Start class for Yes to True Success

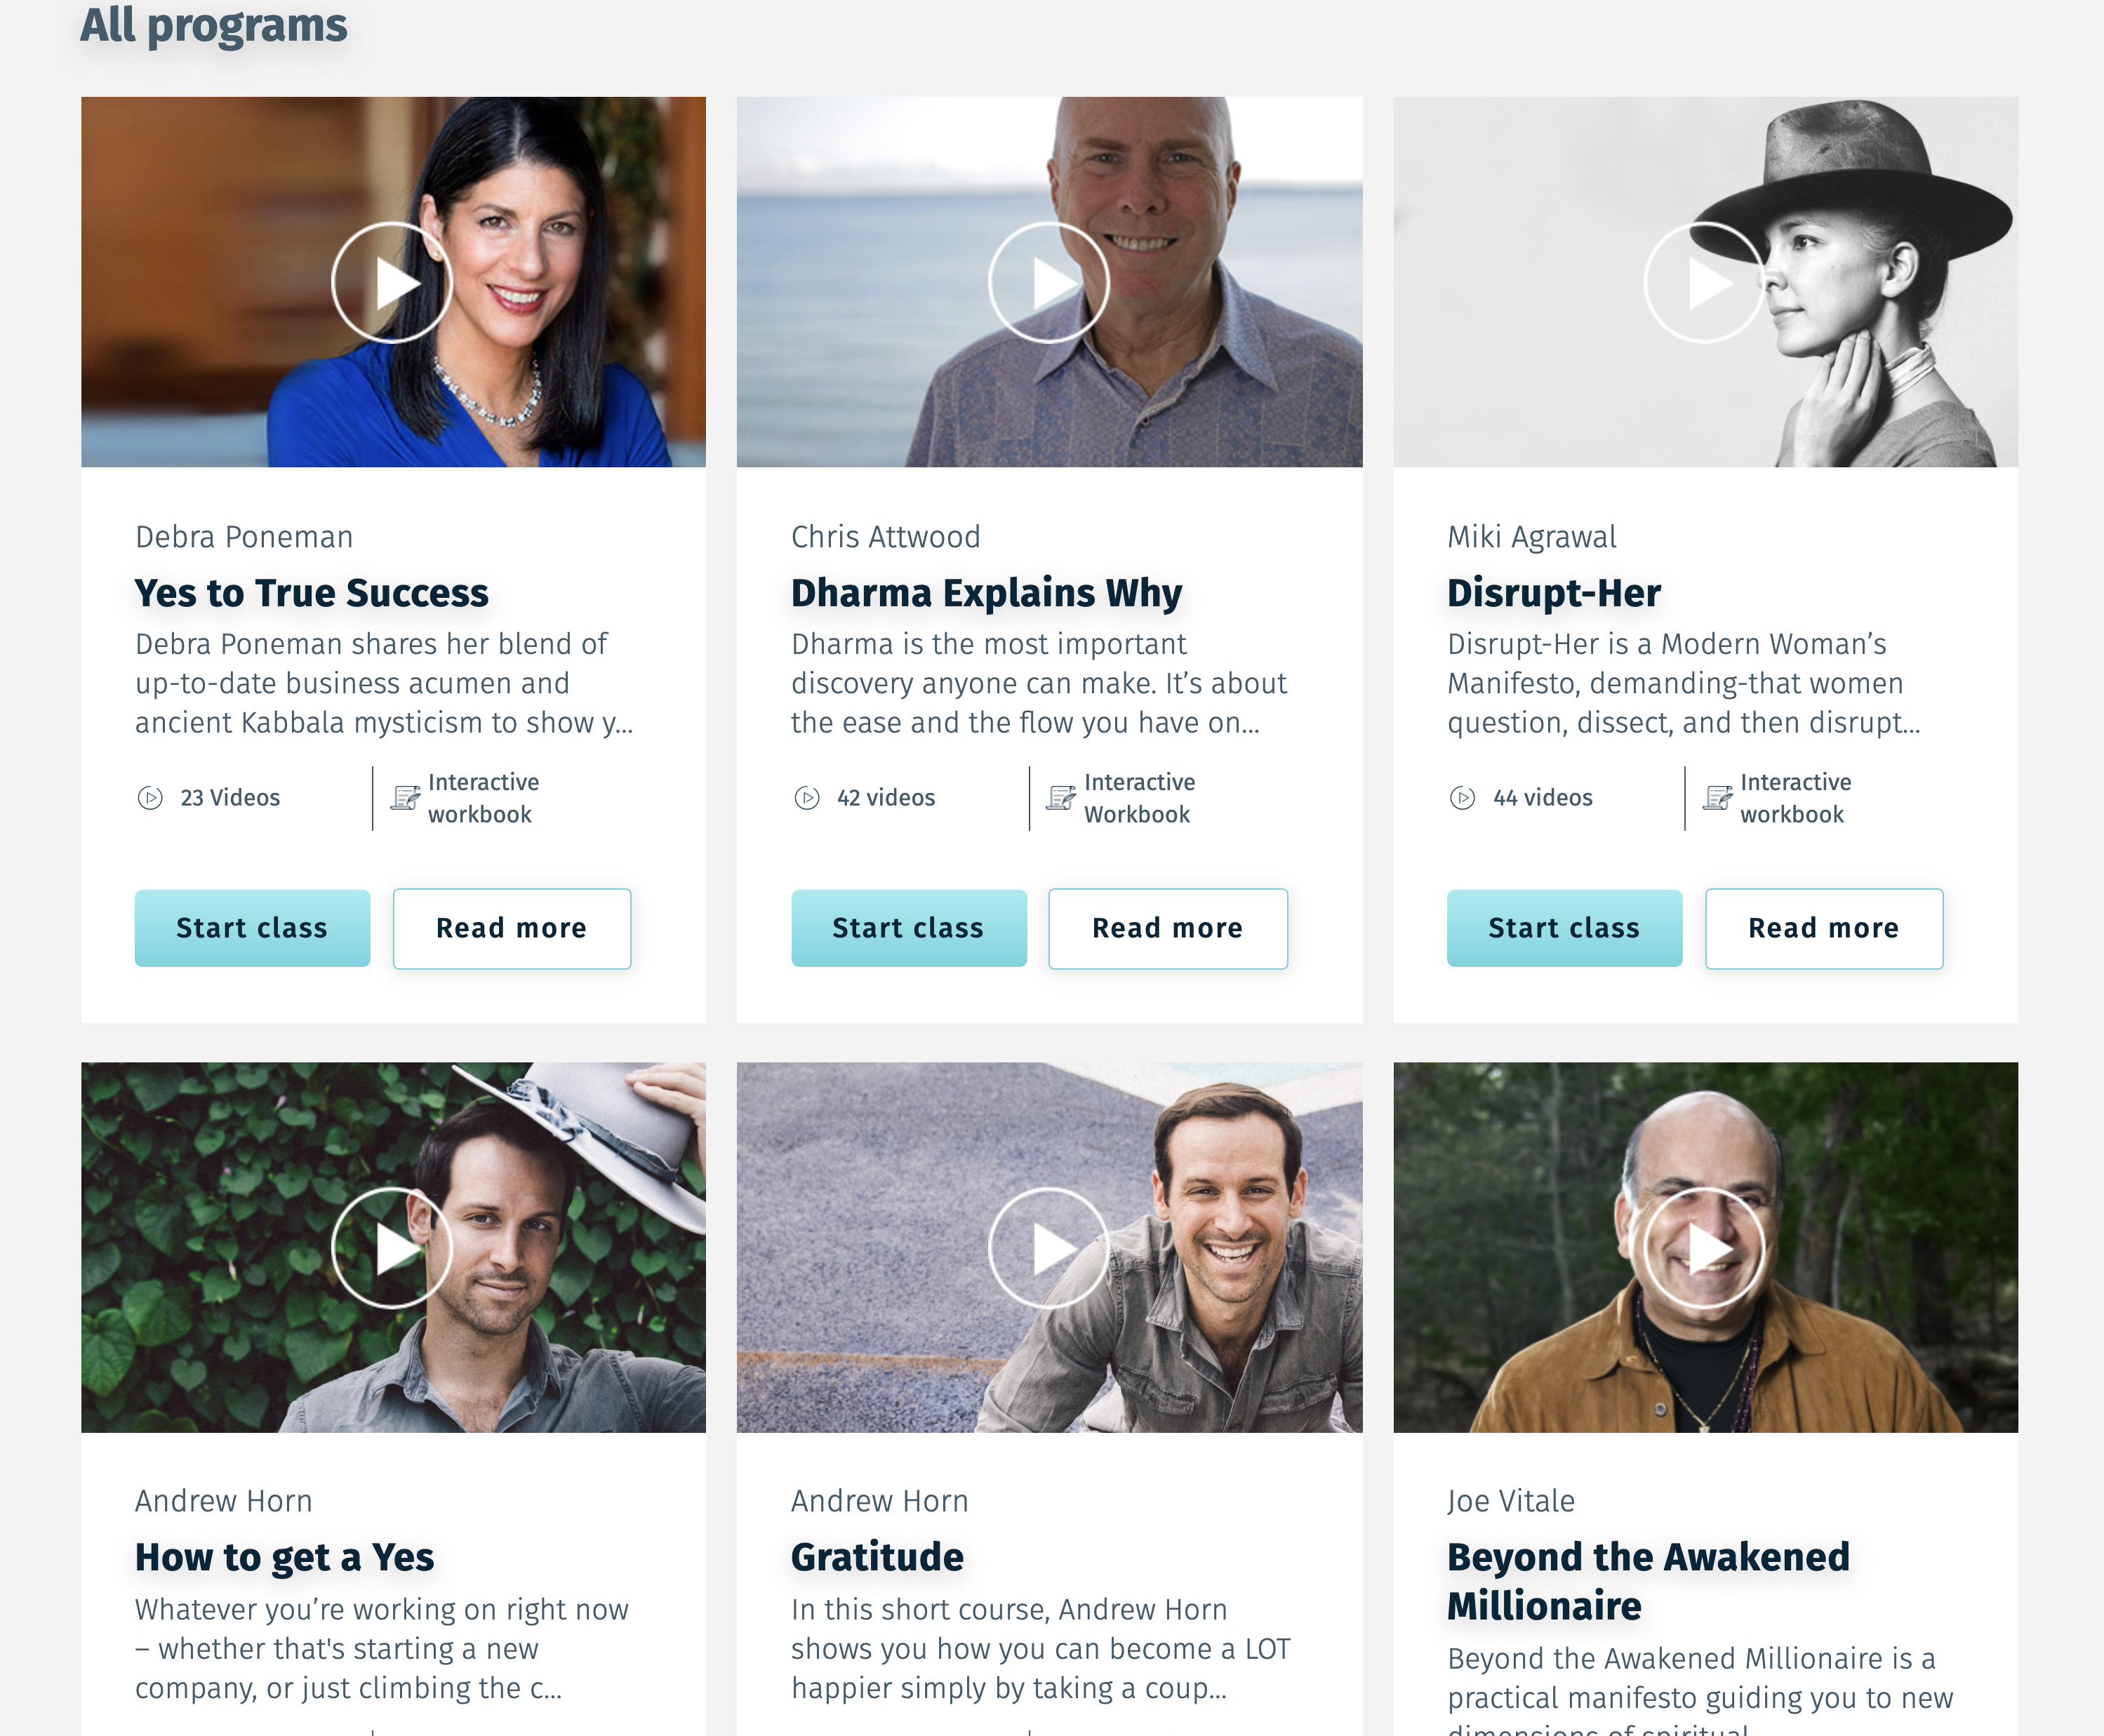(252, 928)
